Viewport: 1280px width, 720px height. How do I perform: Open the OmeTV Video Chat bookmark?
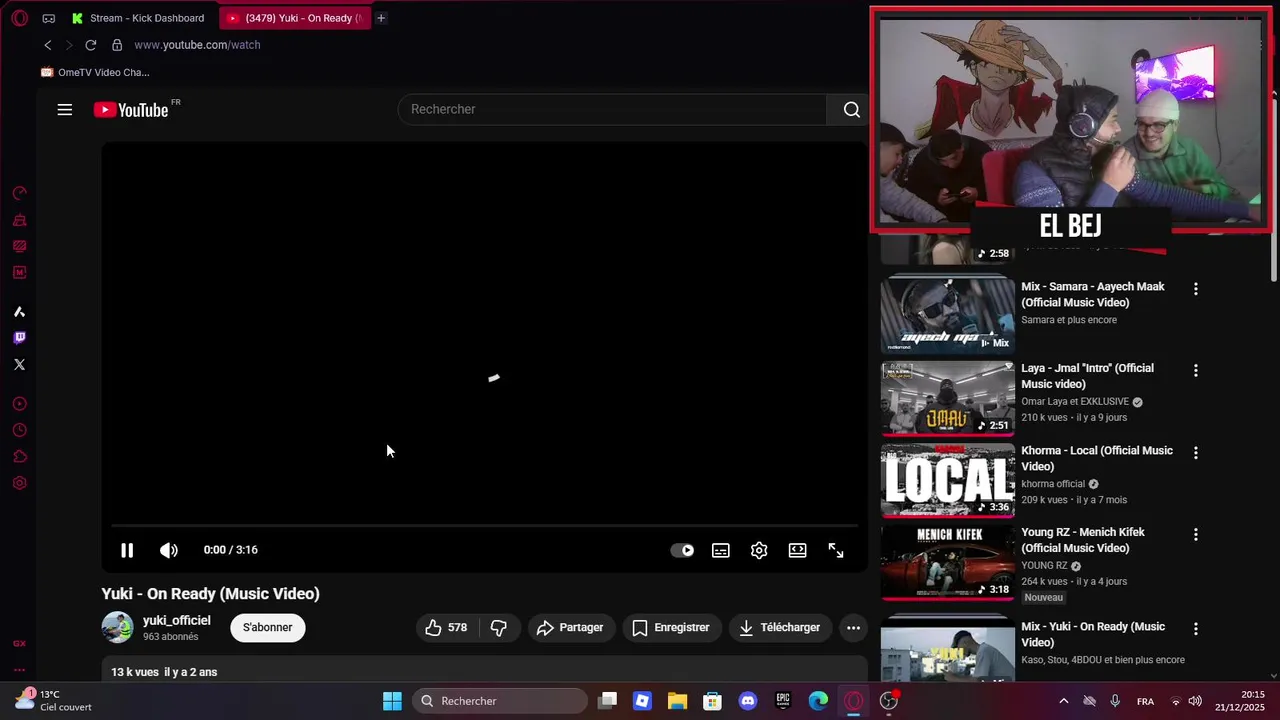point(95,72)
